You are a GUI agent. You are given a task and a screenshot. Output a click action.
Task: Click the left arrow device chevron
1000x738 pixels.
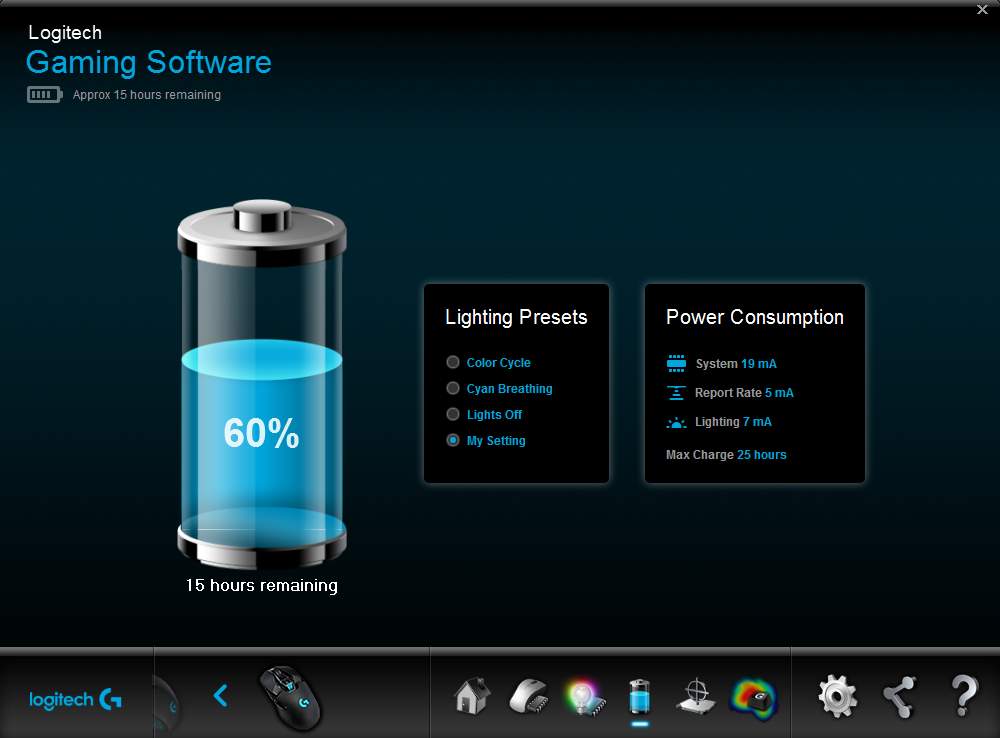click(221, 695)
